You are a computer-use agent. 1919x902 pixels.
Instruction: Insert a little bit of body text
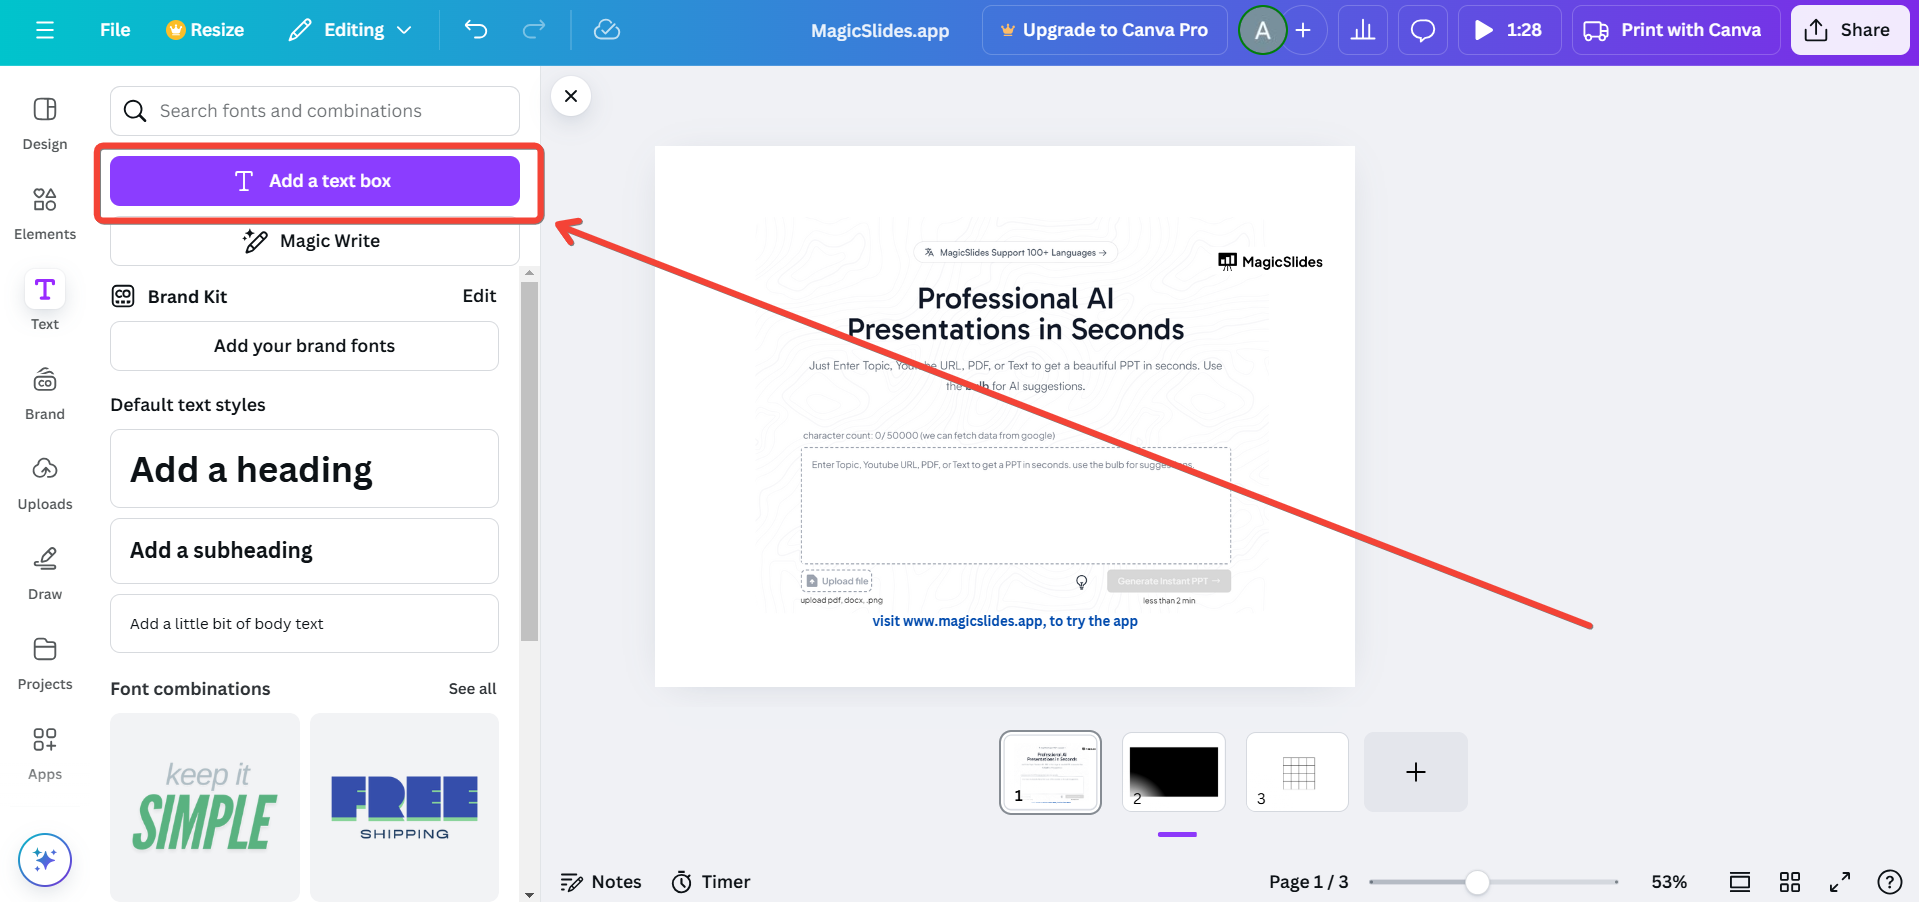[x=304, y=624]
